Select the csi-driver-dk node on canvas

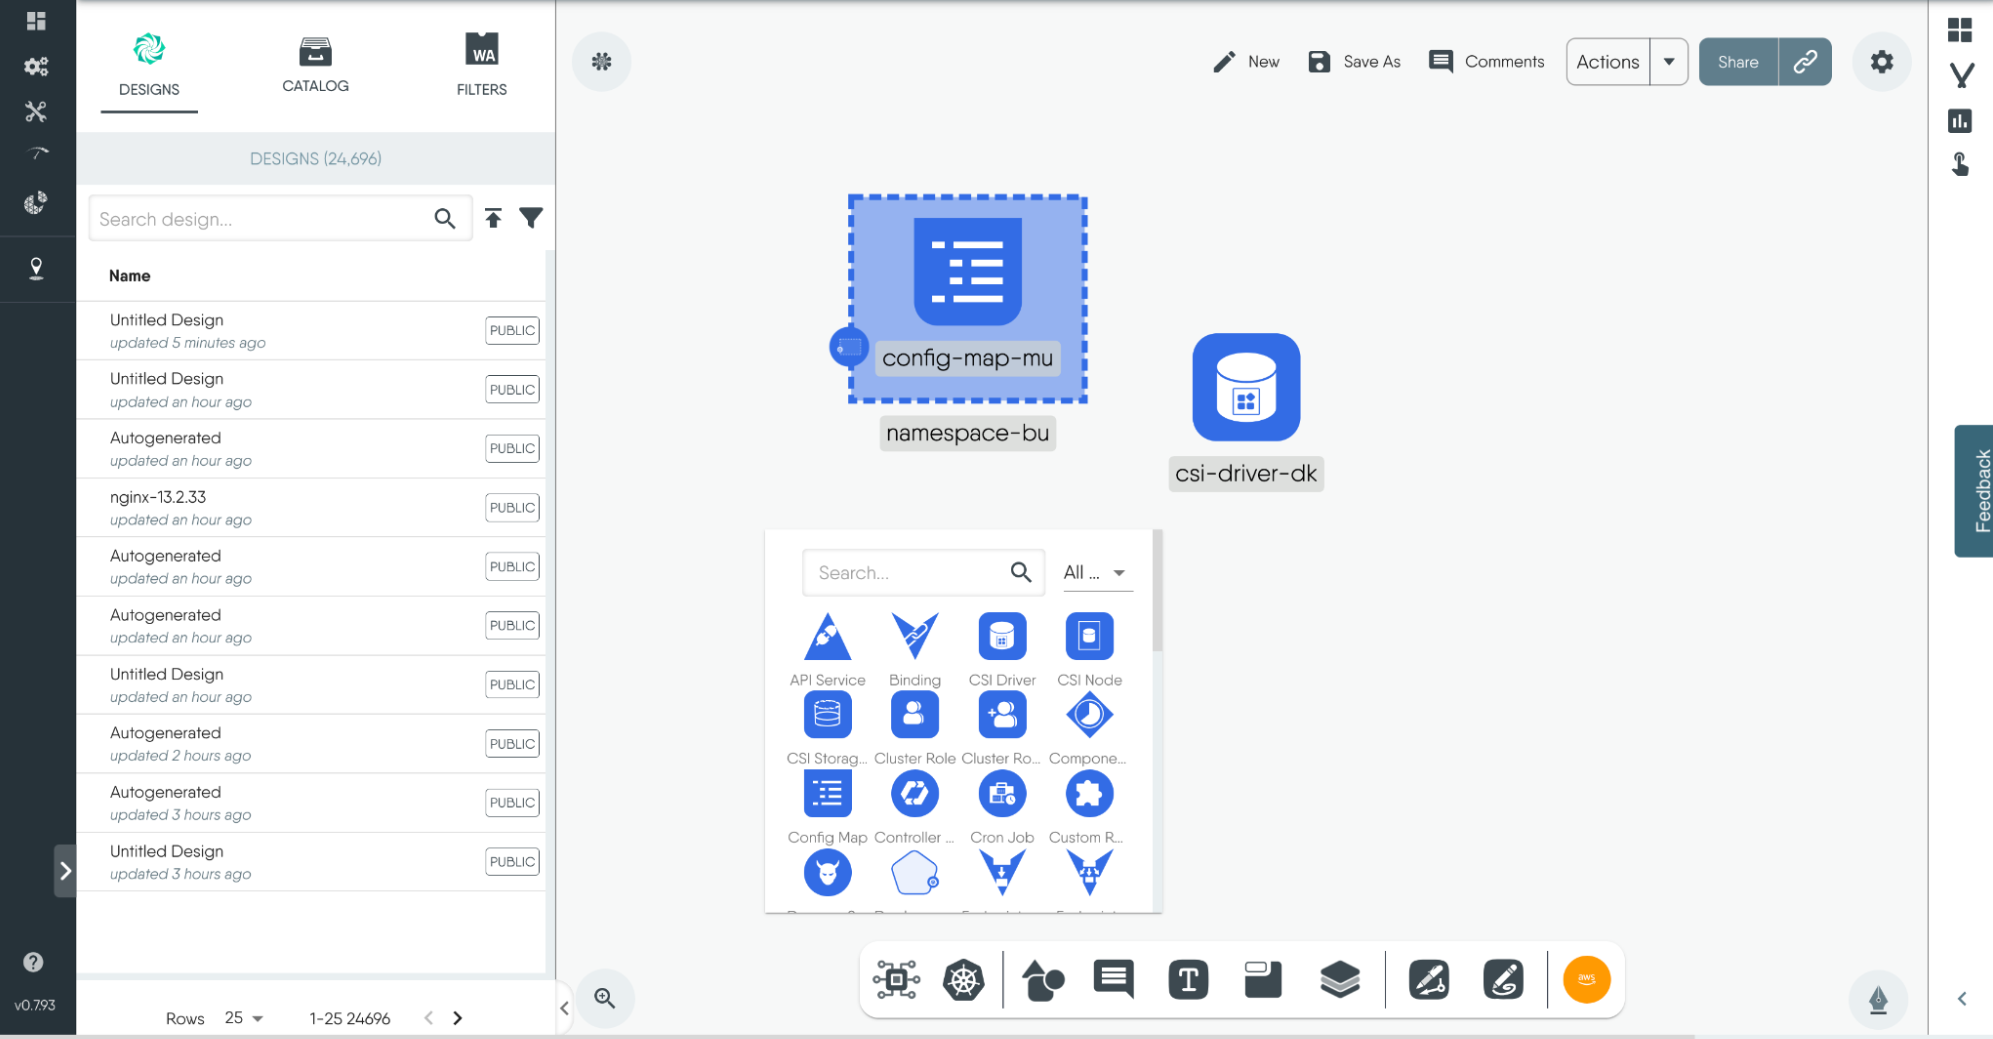point(1246,388)
